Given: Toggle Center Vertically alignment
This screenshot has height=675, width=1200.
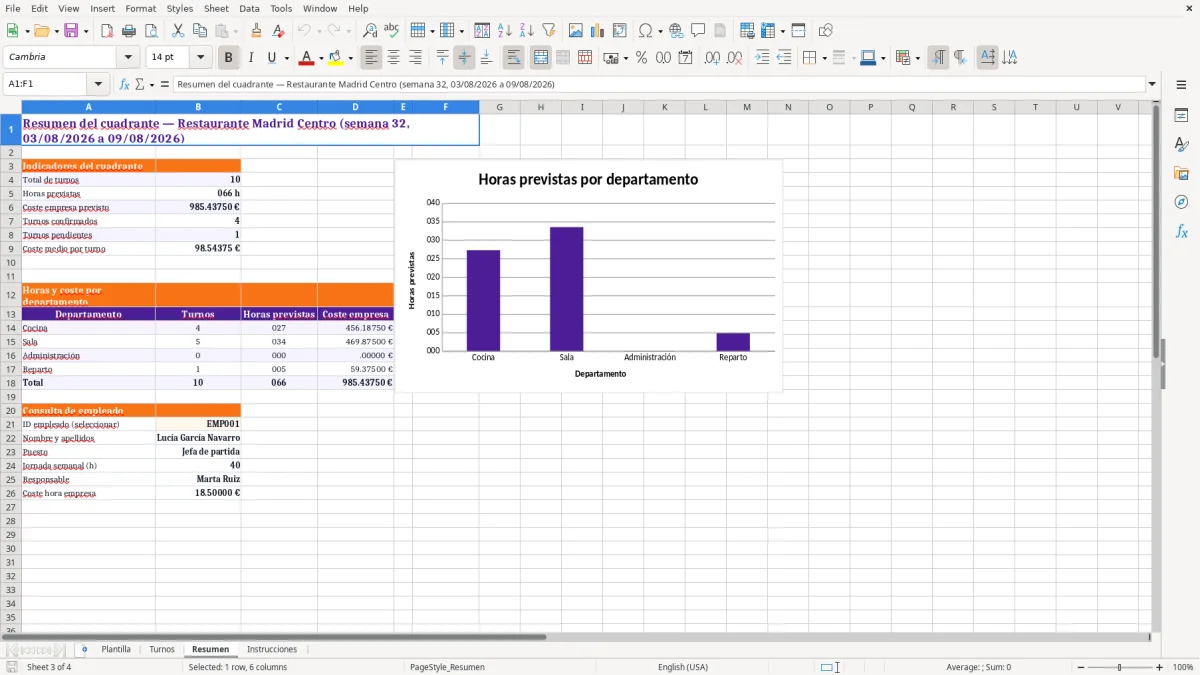Looking at the screenshot, I should (464, 58).
